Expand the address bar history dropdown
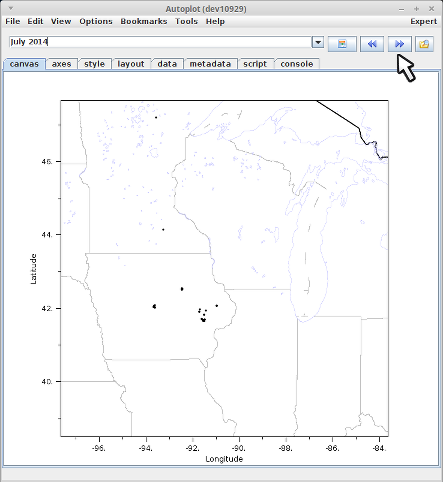The width and height of the screenshot is (443, 482). click(318, 42)
